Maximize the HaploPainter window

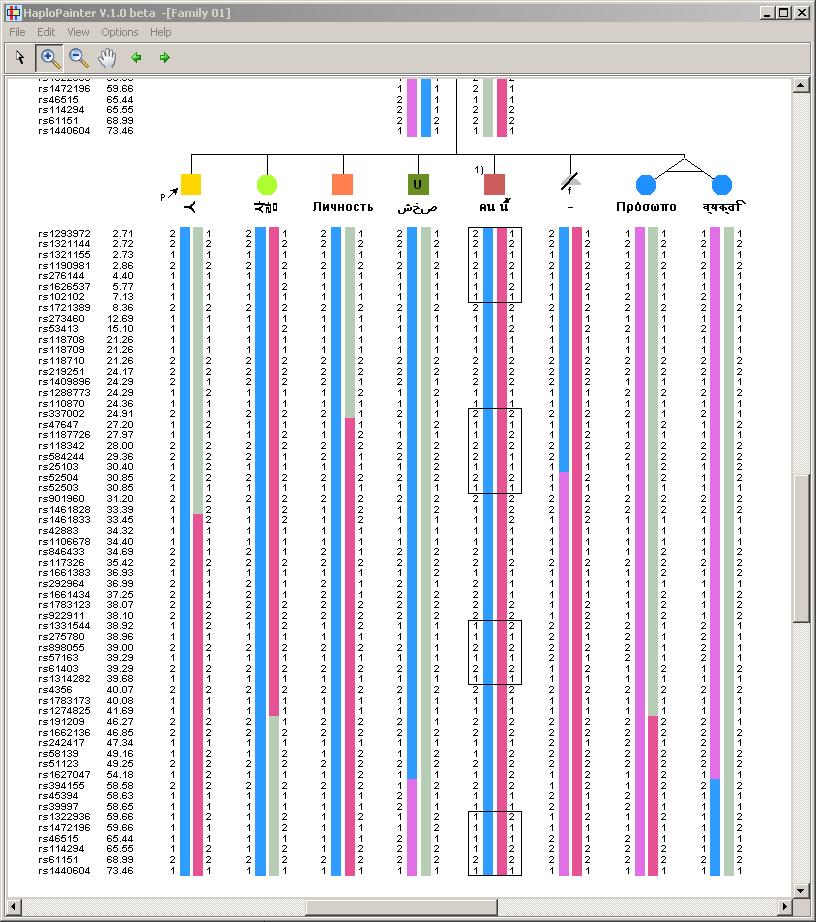pyautogui.click(x=784, y=12)
